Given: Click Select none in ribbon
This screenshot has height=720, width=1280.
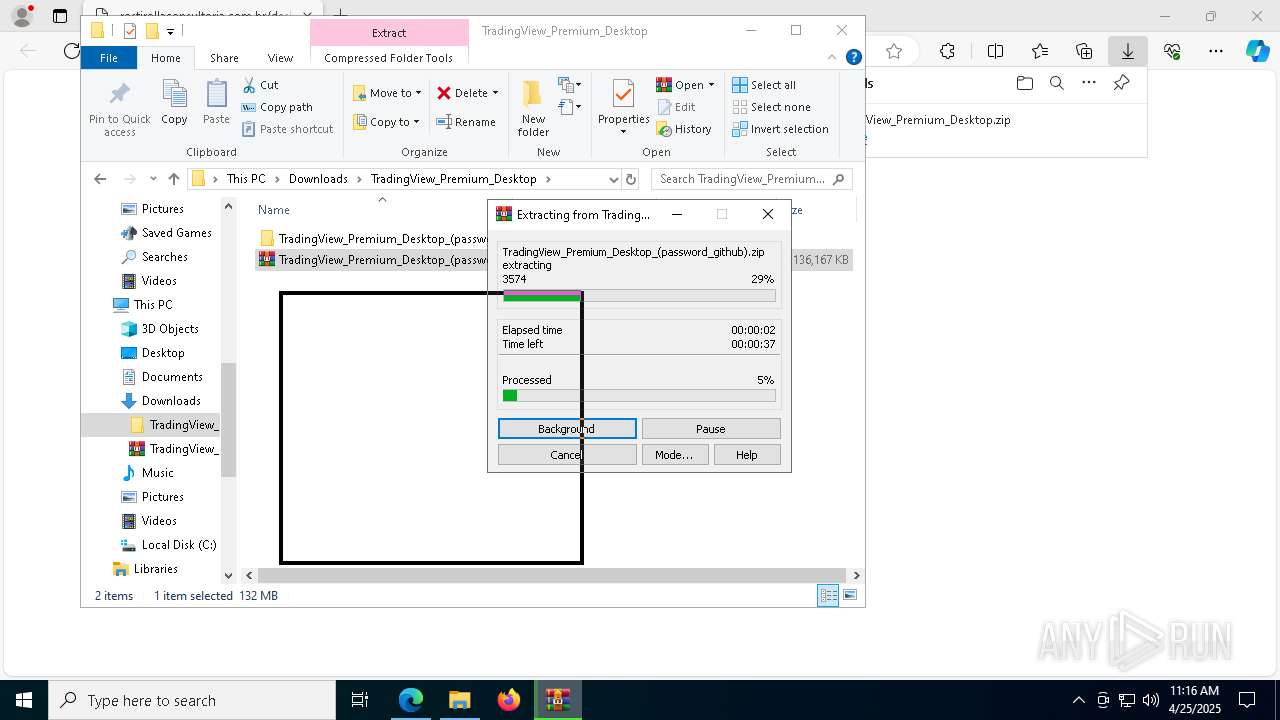Looking at the screenshot, I should click(x=771, y=107).
